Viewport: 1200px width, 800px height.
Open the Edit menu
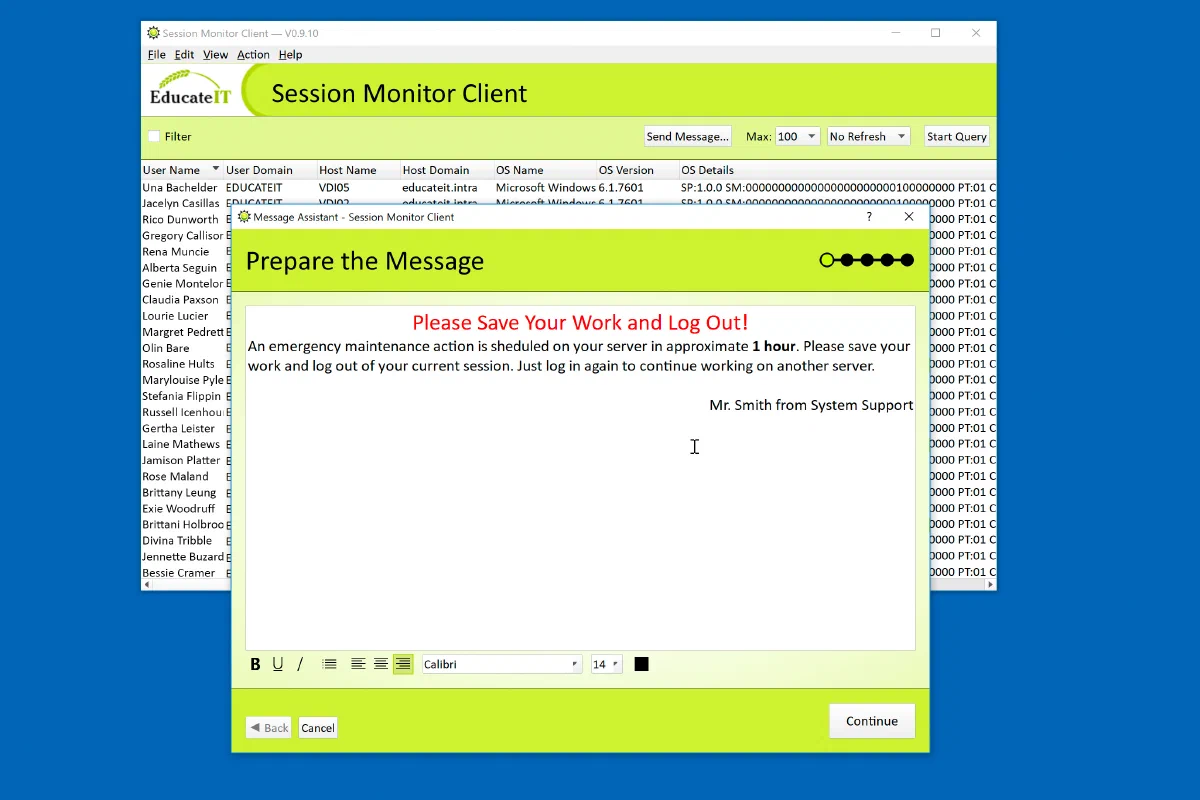pos(184,55)
